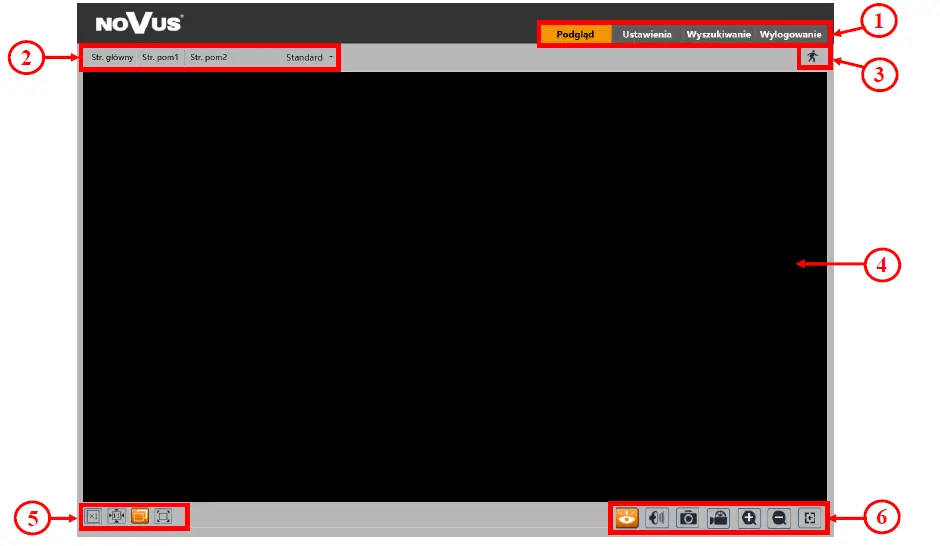
Task: Open the Wyszukiwanie tab
Action: click(x=718, y=34)
